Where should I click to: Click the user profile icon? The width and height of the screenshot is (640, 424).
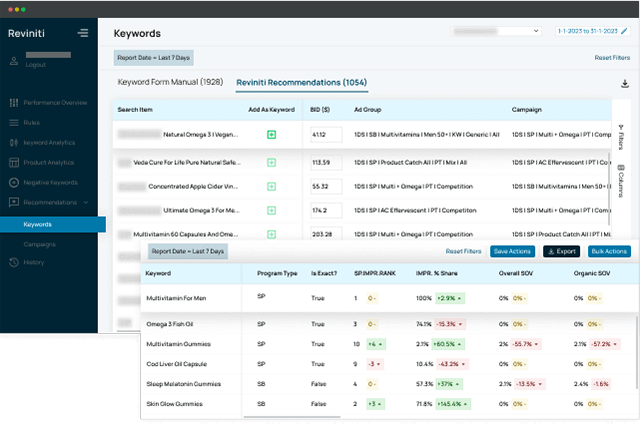[x=14, y=61]
